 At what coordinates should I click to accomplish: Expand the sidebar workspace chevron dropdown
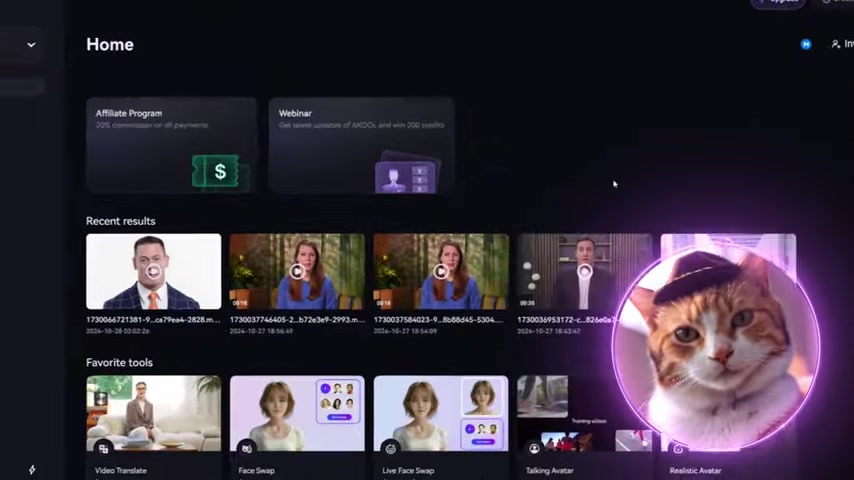[31, 45]
